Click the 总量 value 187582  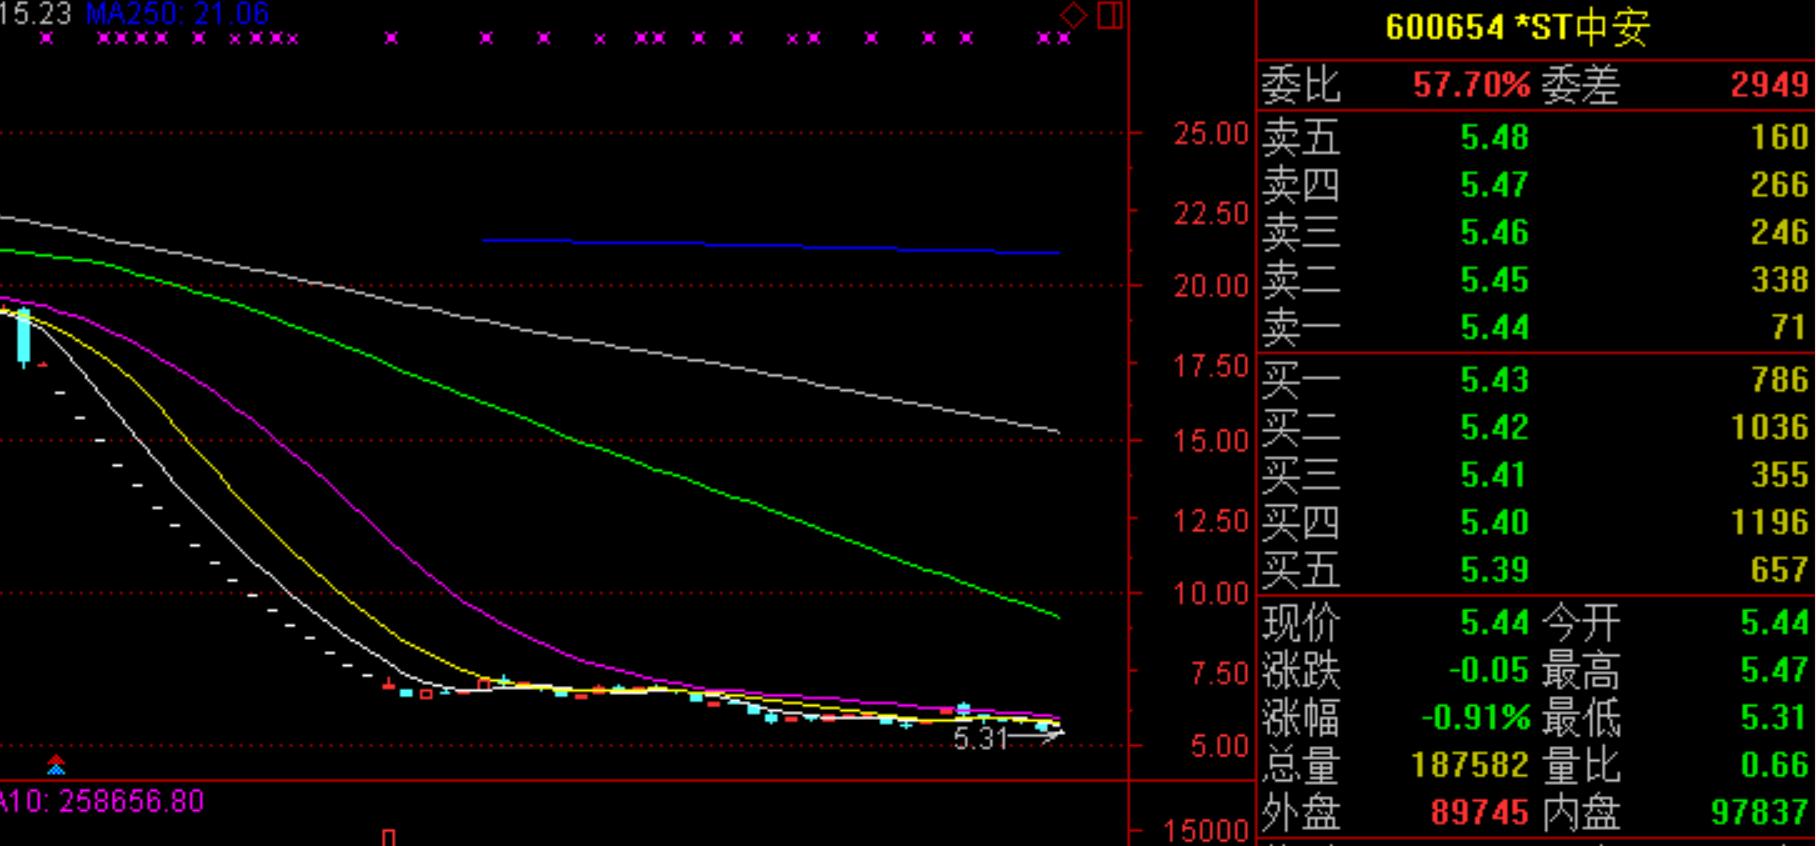click(1469, 765)
